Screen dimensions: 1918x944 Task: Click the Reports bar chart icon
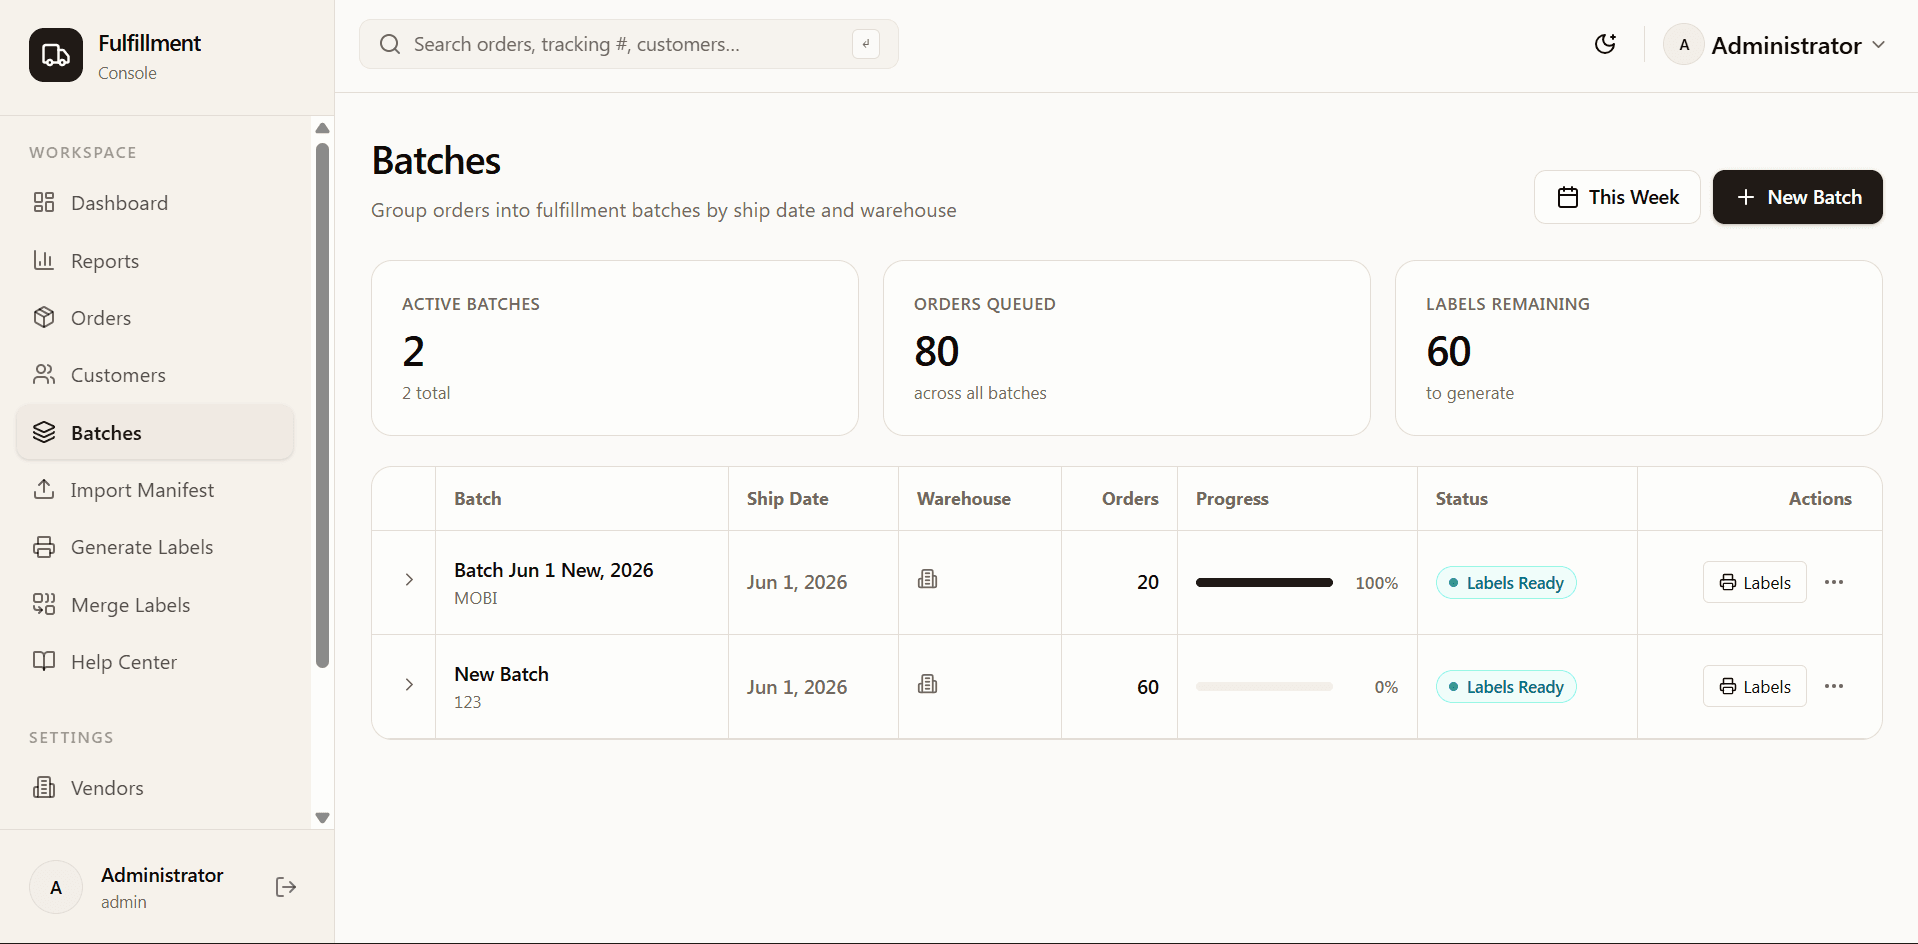pyautogui.click(x=44, y=260)
